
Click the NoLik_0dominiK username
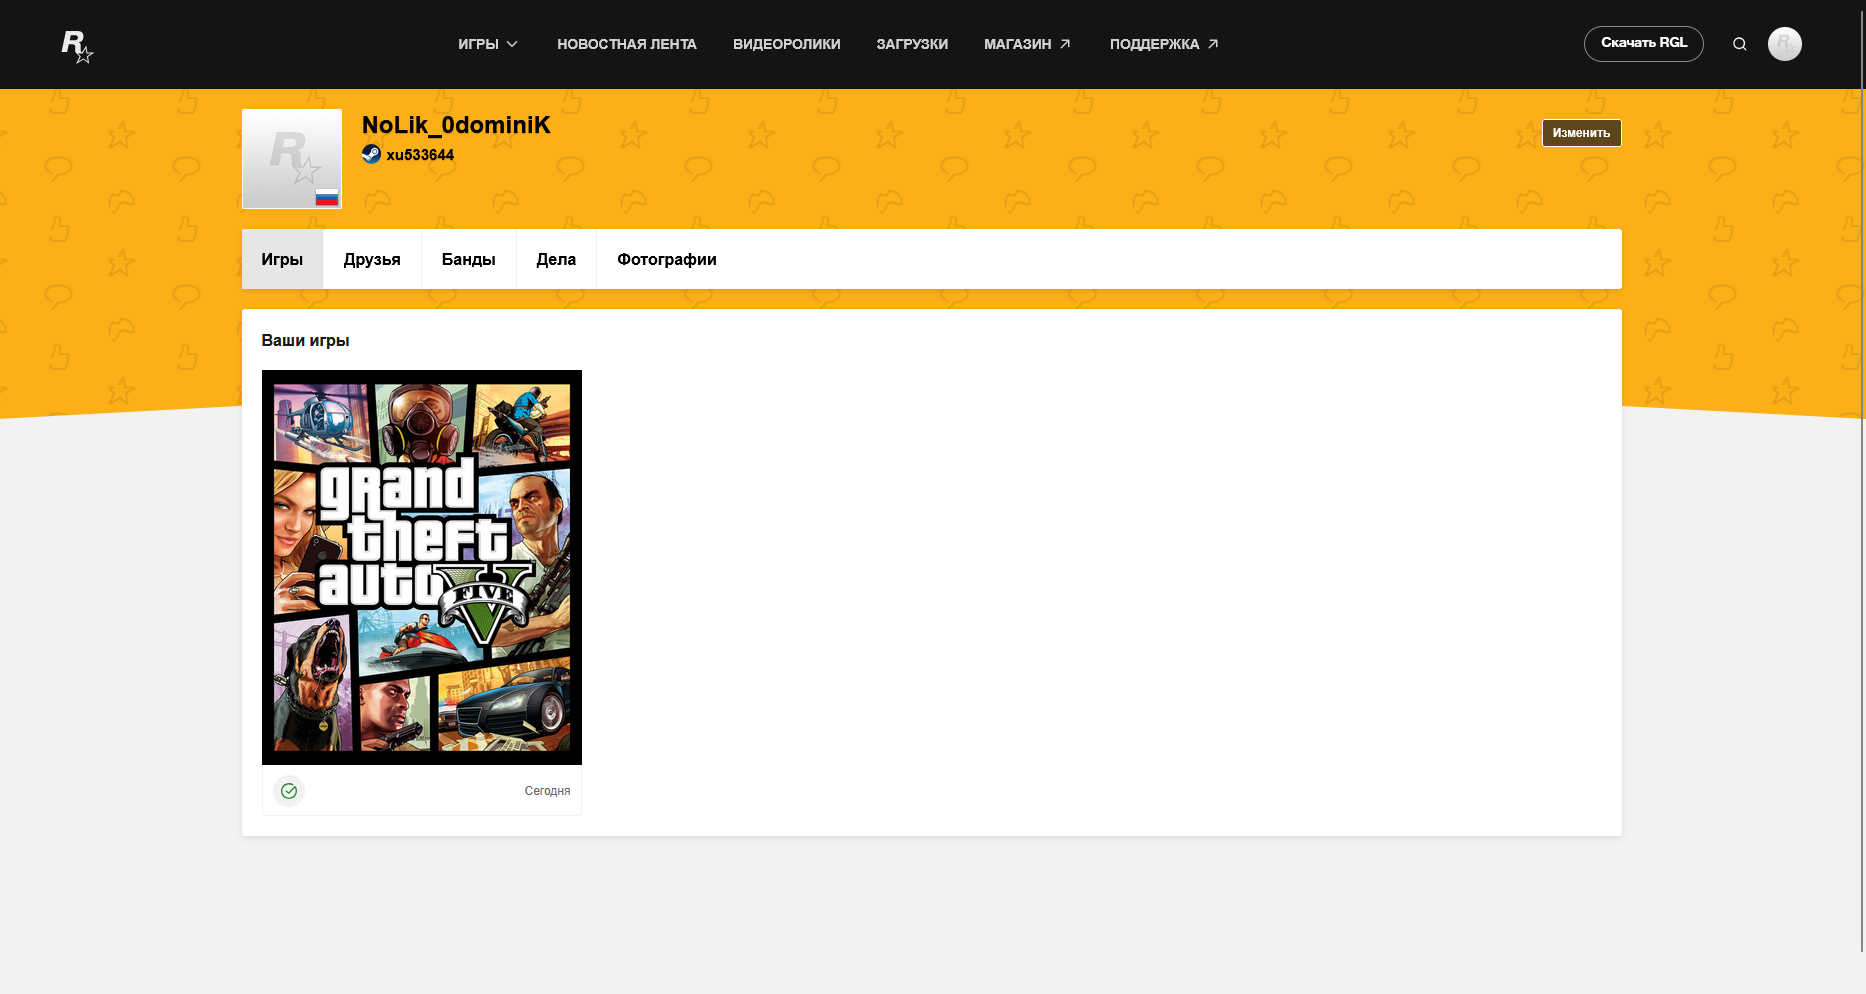coord(456,125)
